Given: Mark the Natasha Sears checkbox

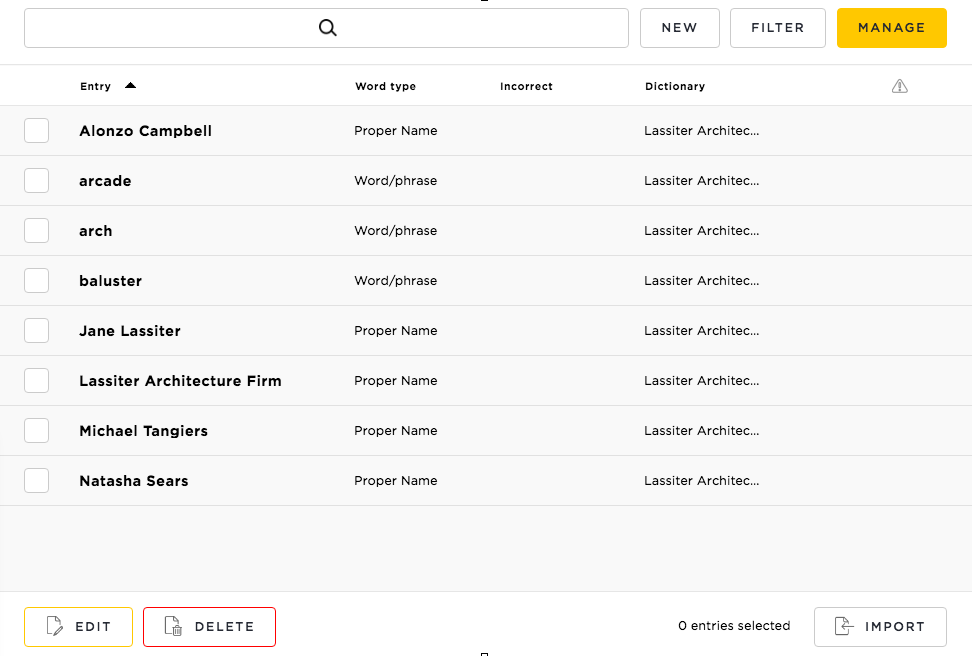Looking at the screenshot, I should coord(37,481).
